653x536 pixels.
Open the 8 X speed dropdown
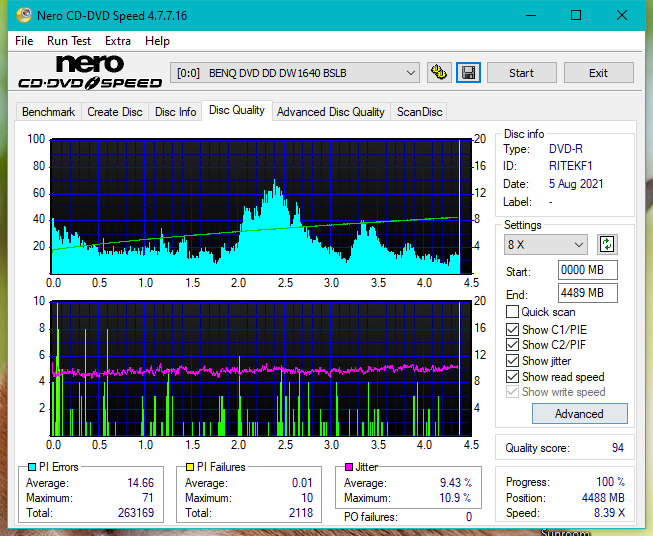546,244
